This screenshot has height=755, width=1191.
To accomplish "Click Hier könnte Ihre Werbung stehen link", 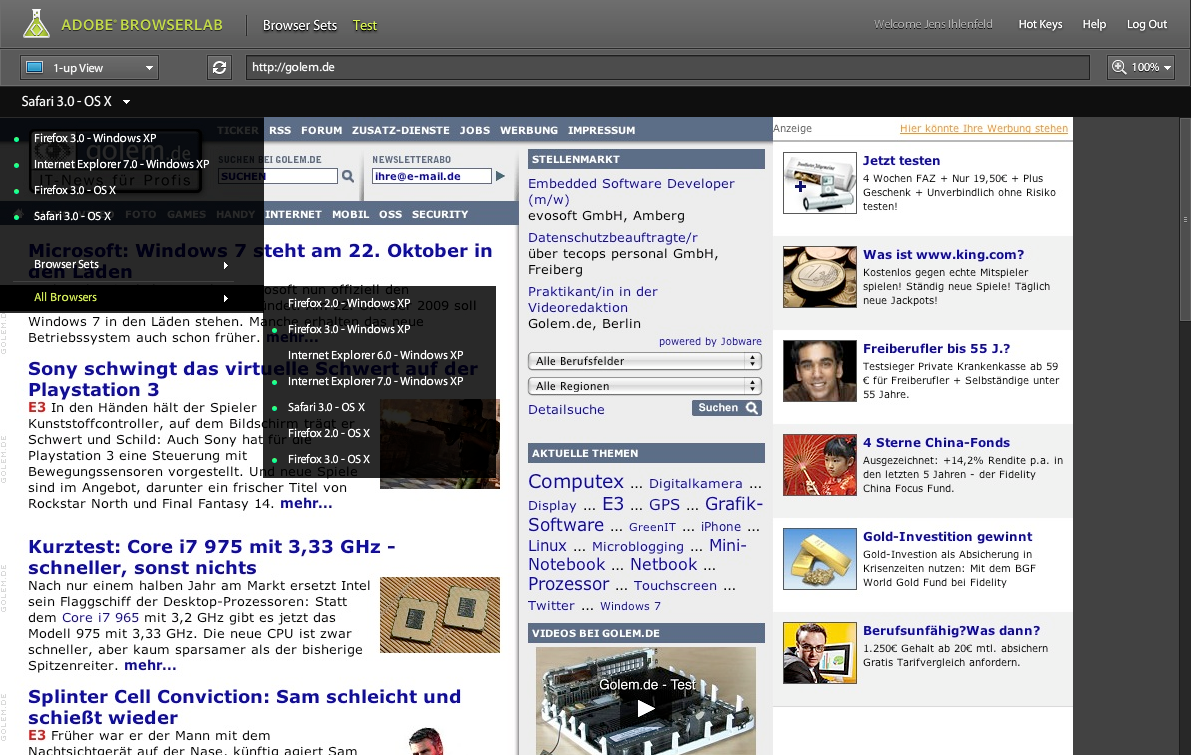I will (x=984, y=128).
